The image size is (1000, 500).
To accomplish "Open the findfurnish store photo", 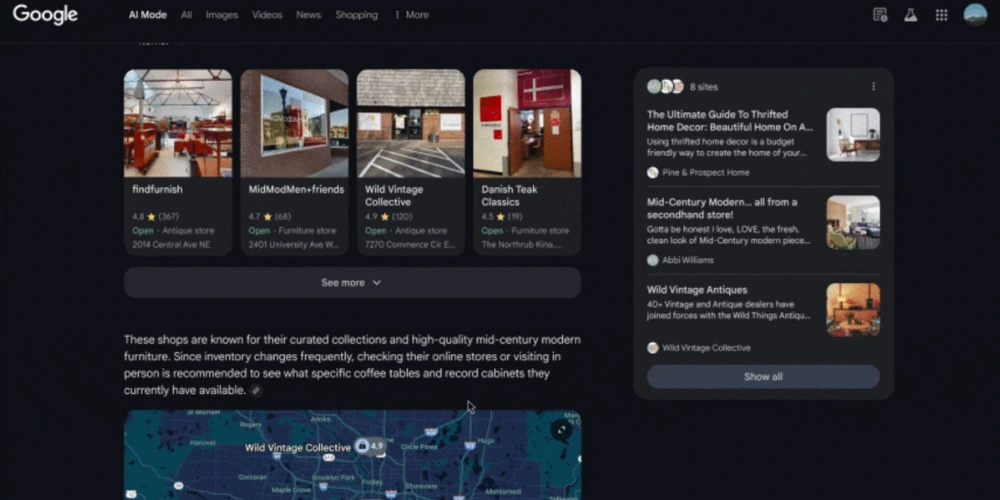I will tap(178, 123).
